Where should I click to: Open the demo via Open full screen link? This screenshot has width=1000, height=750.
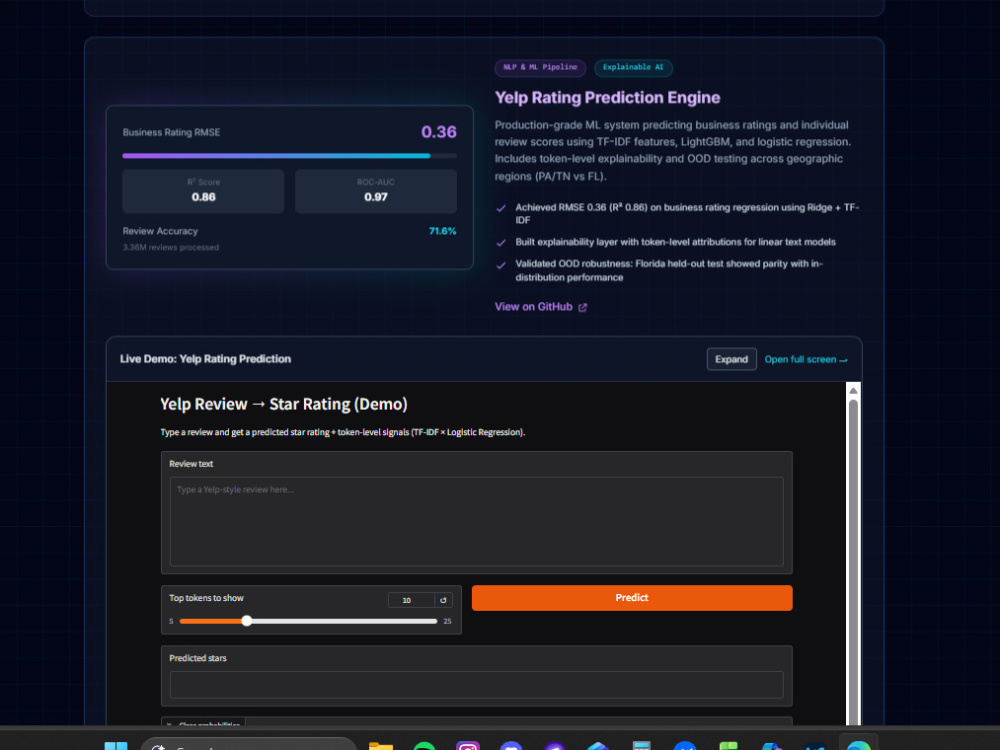tap(805, 360)
